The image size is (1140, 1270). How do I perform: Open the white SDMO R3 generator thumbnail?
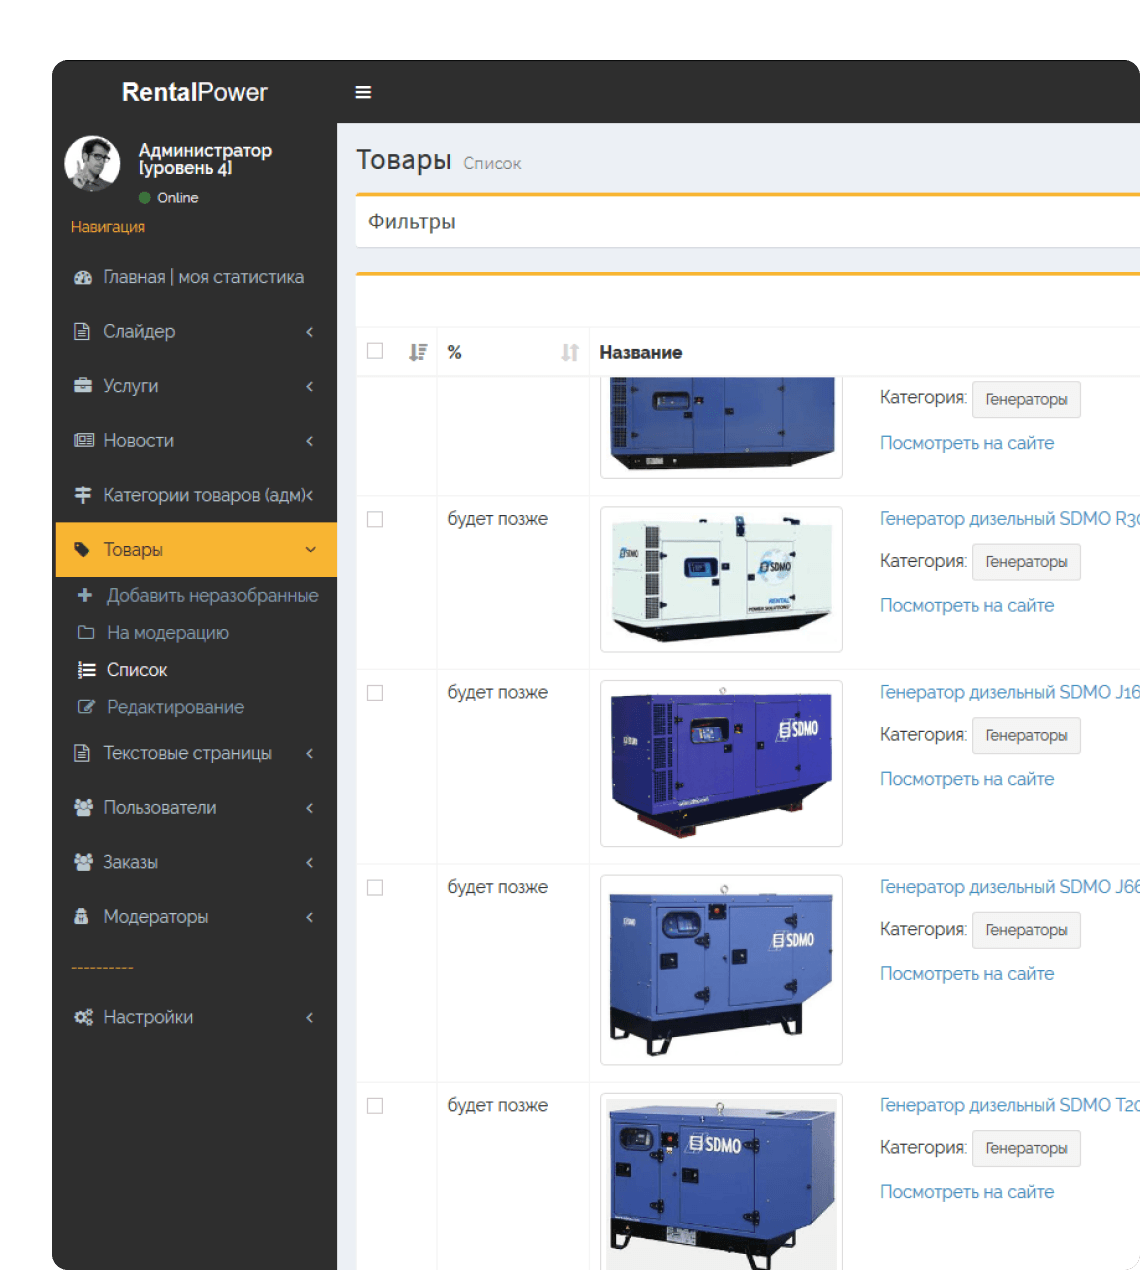[721, 579]
